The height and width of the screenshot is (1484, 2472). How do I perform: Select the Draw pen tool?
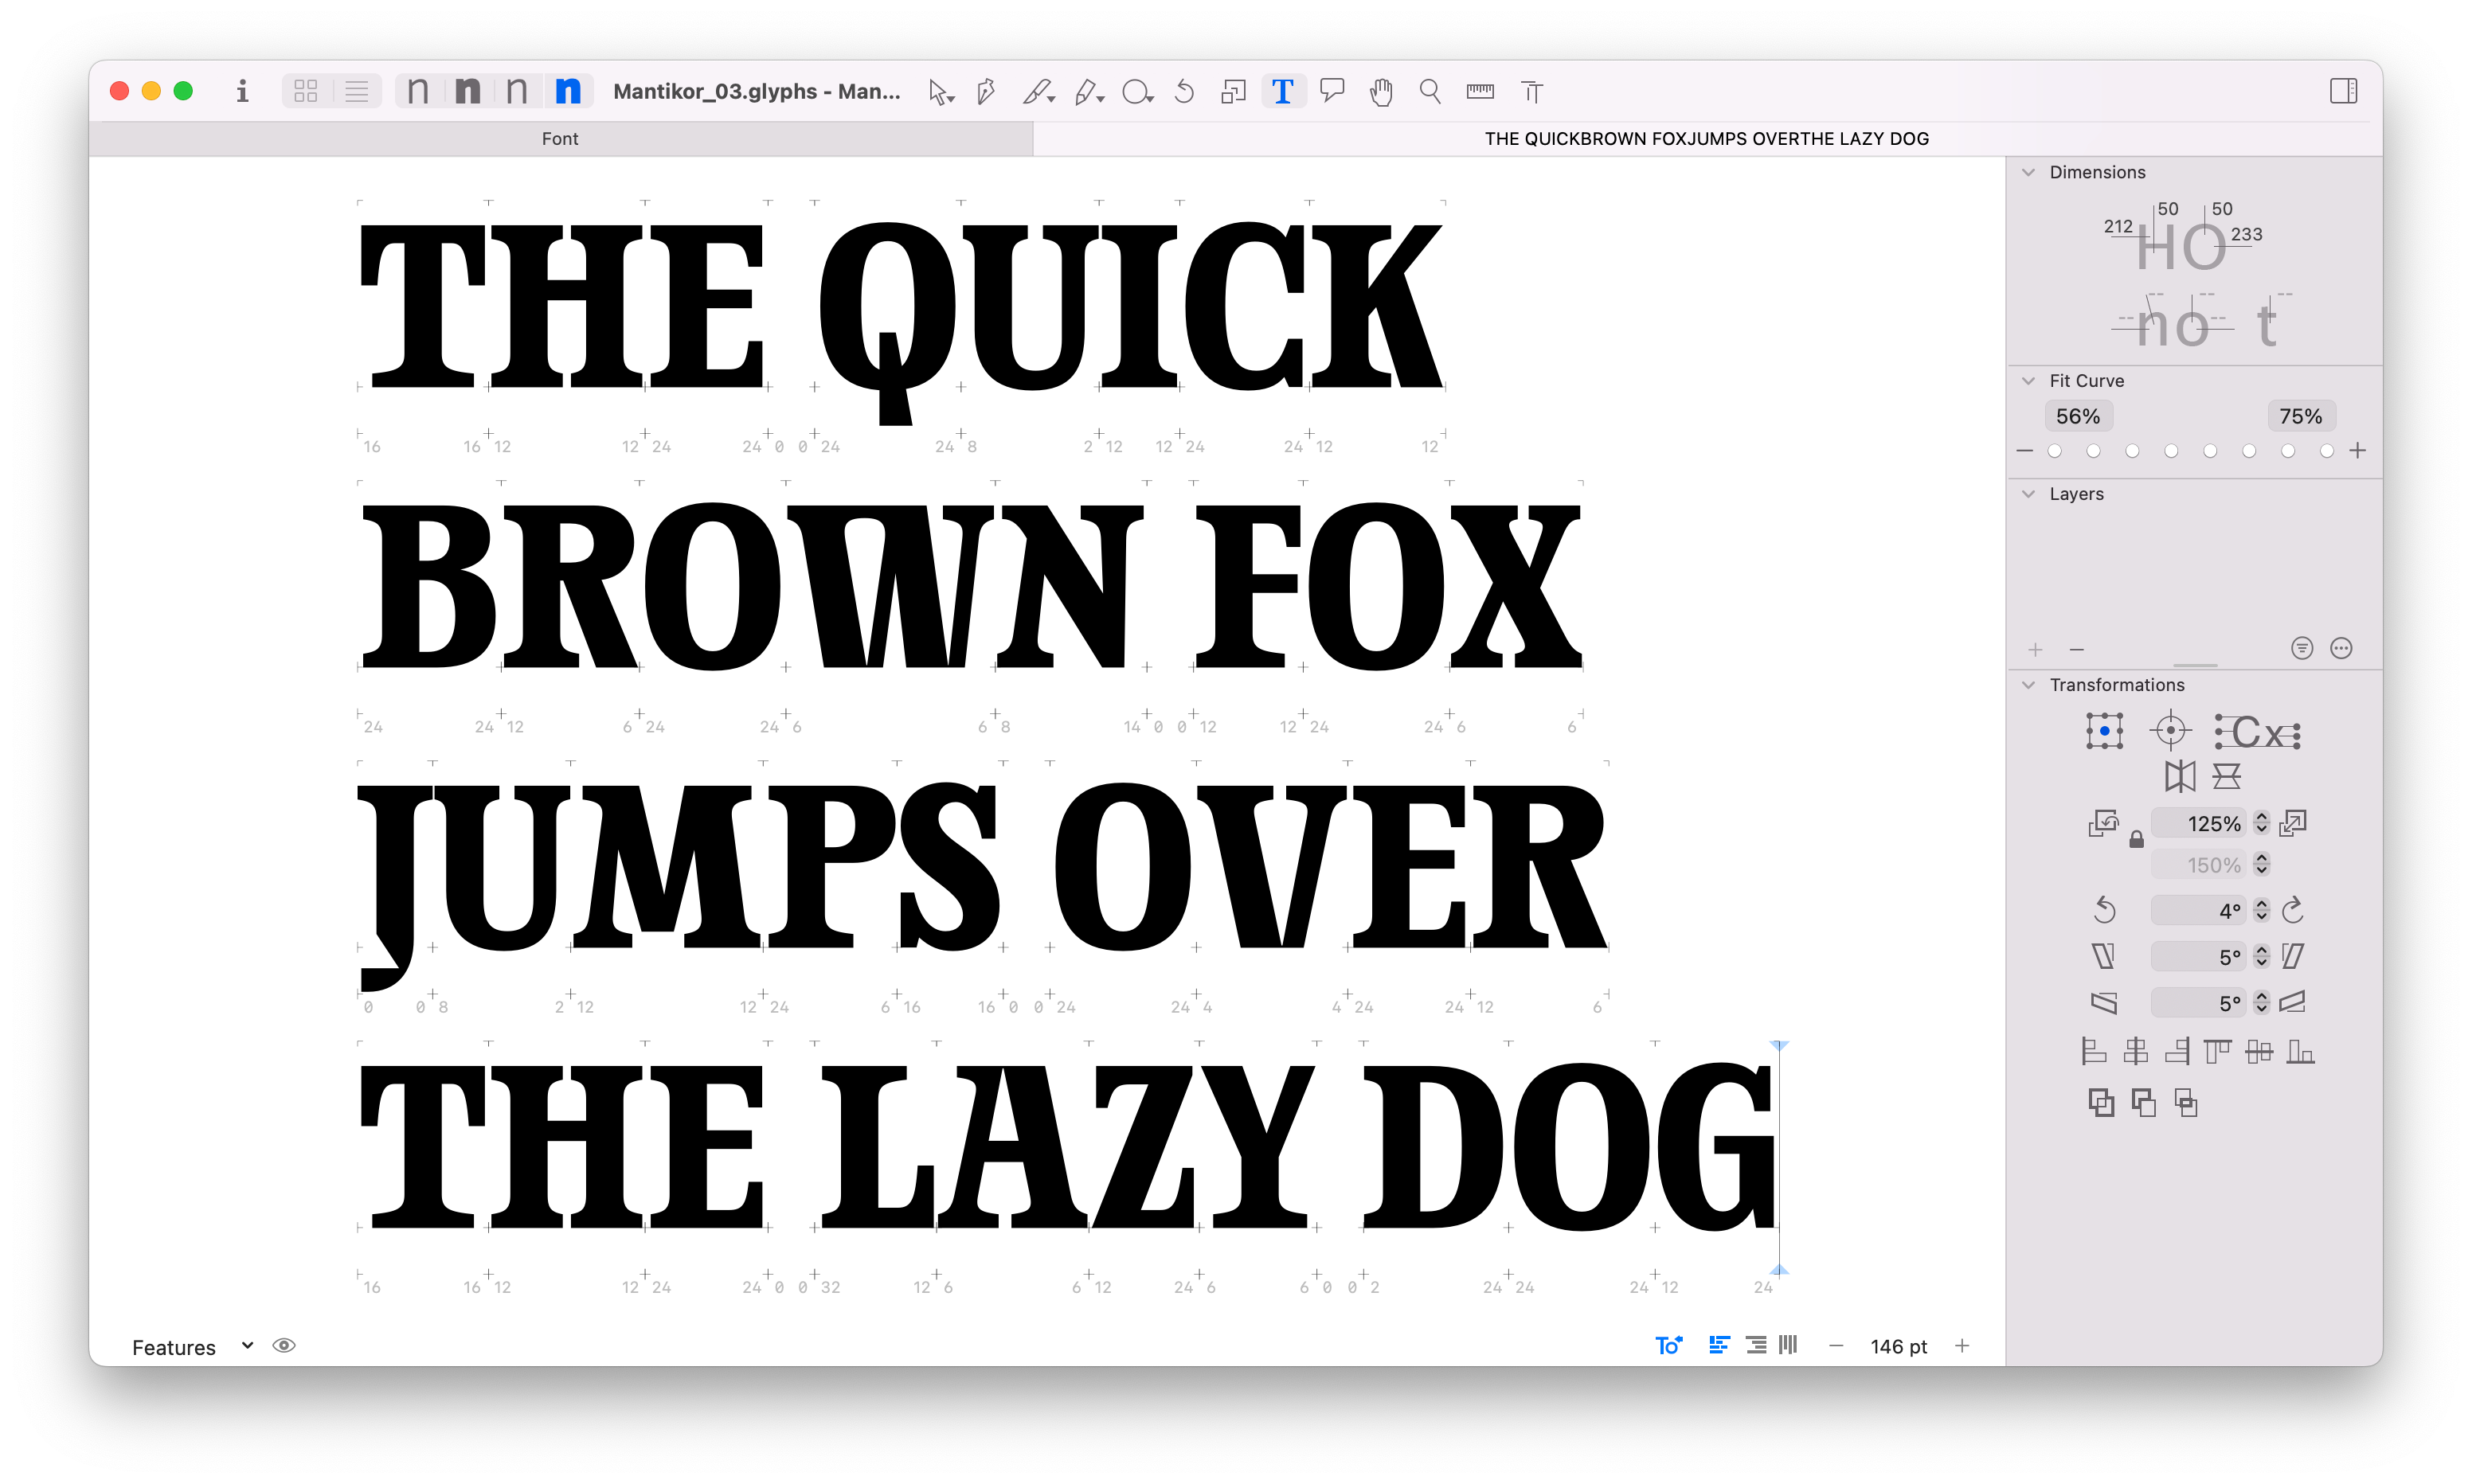coord(985,92)
